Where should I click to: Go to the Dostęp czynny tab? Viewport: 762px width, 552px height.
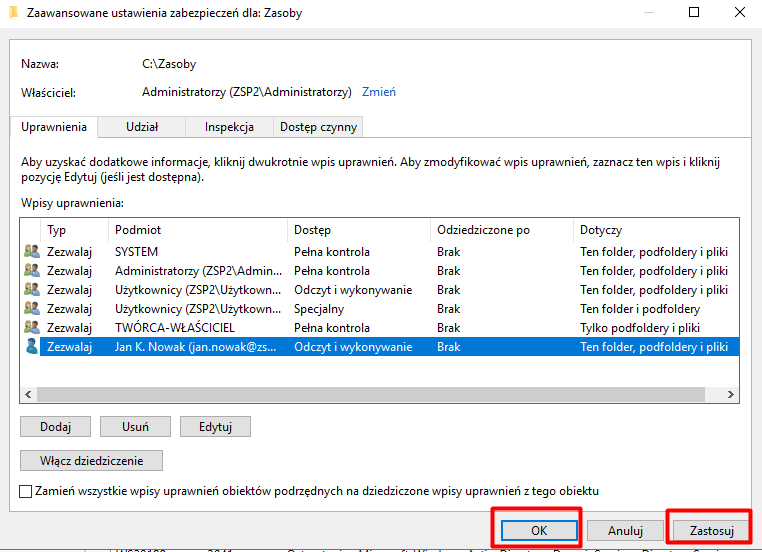pyautogui.click(x=318, y=127)
